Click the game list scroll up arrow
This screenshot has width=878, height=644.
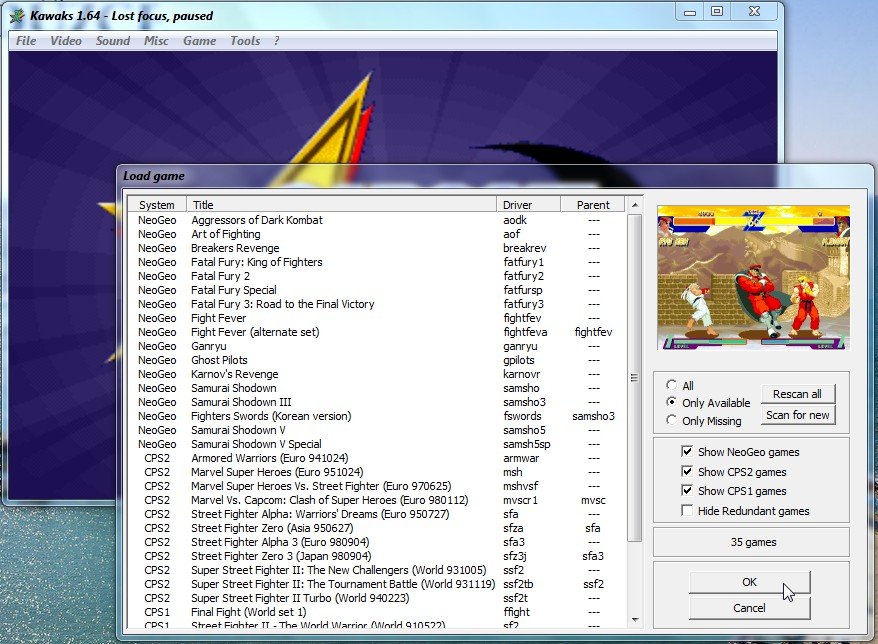tap(634, 205)
